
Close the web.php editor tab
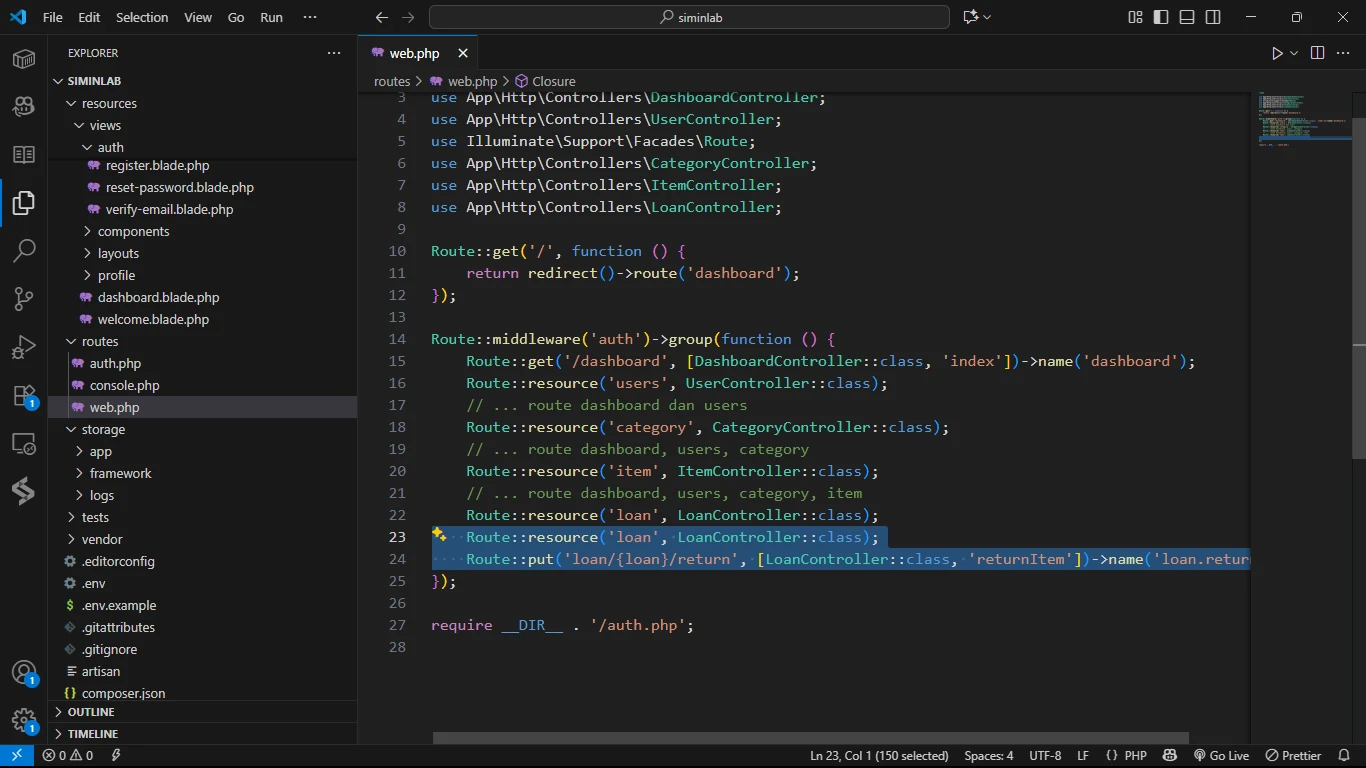coord(463,53)
